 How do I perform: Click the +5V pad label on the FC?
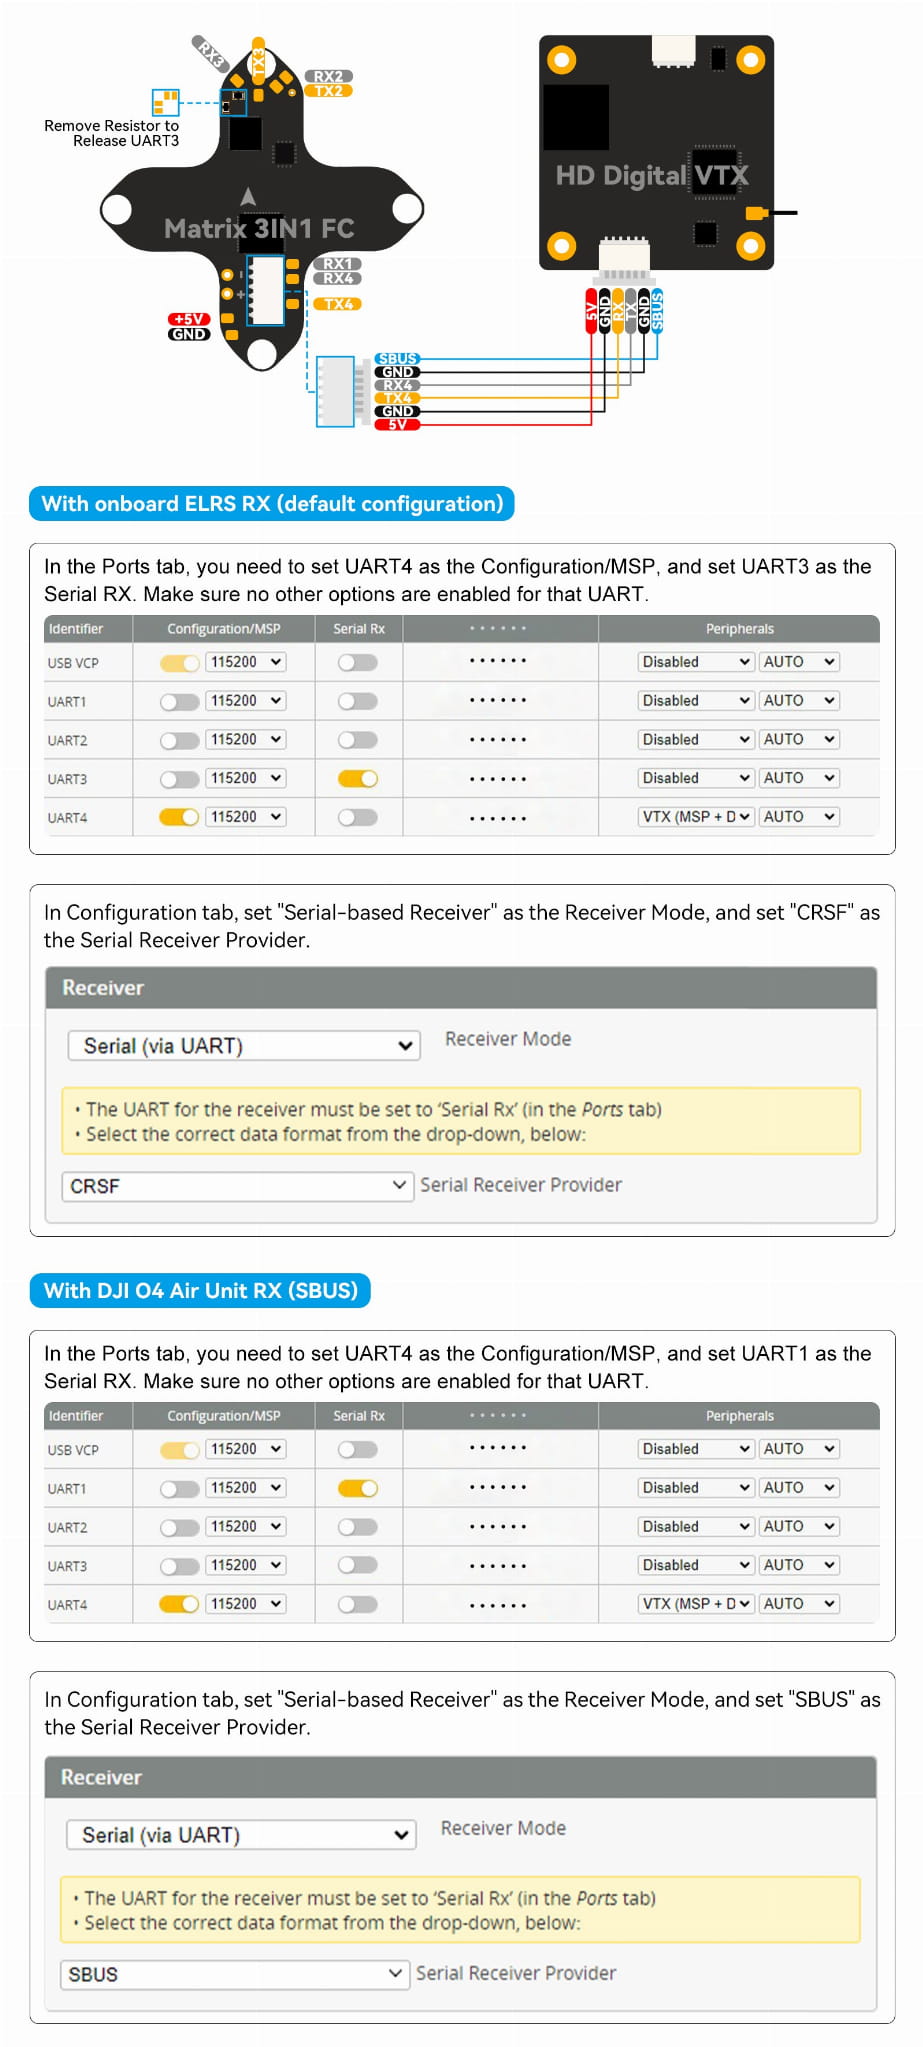click(x=188, y=320)
